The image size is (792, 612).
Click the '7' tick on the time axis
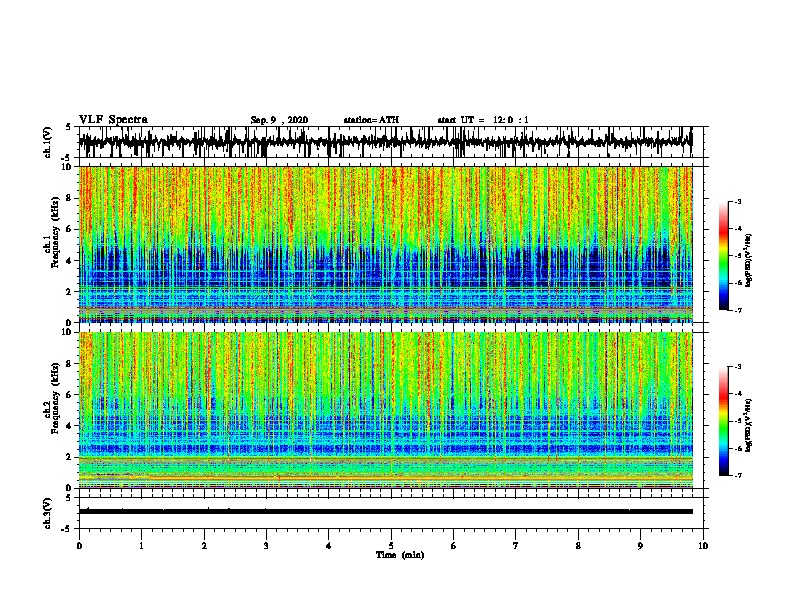click(516, 546)
